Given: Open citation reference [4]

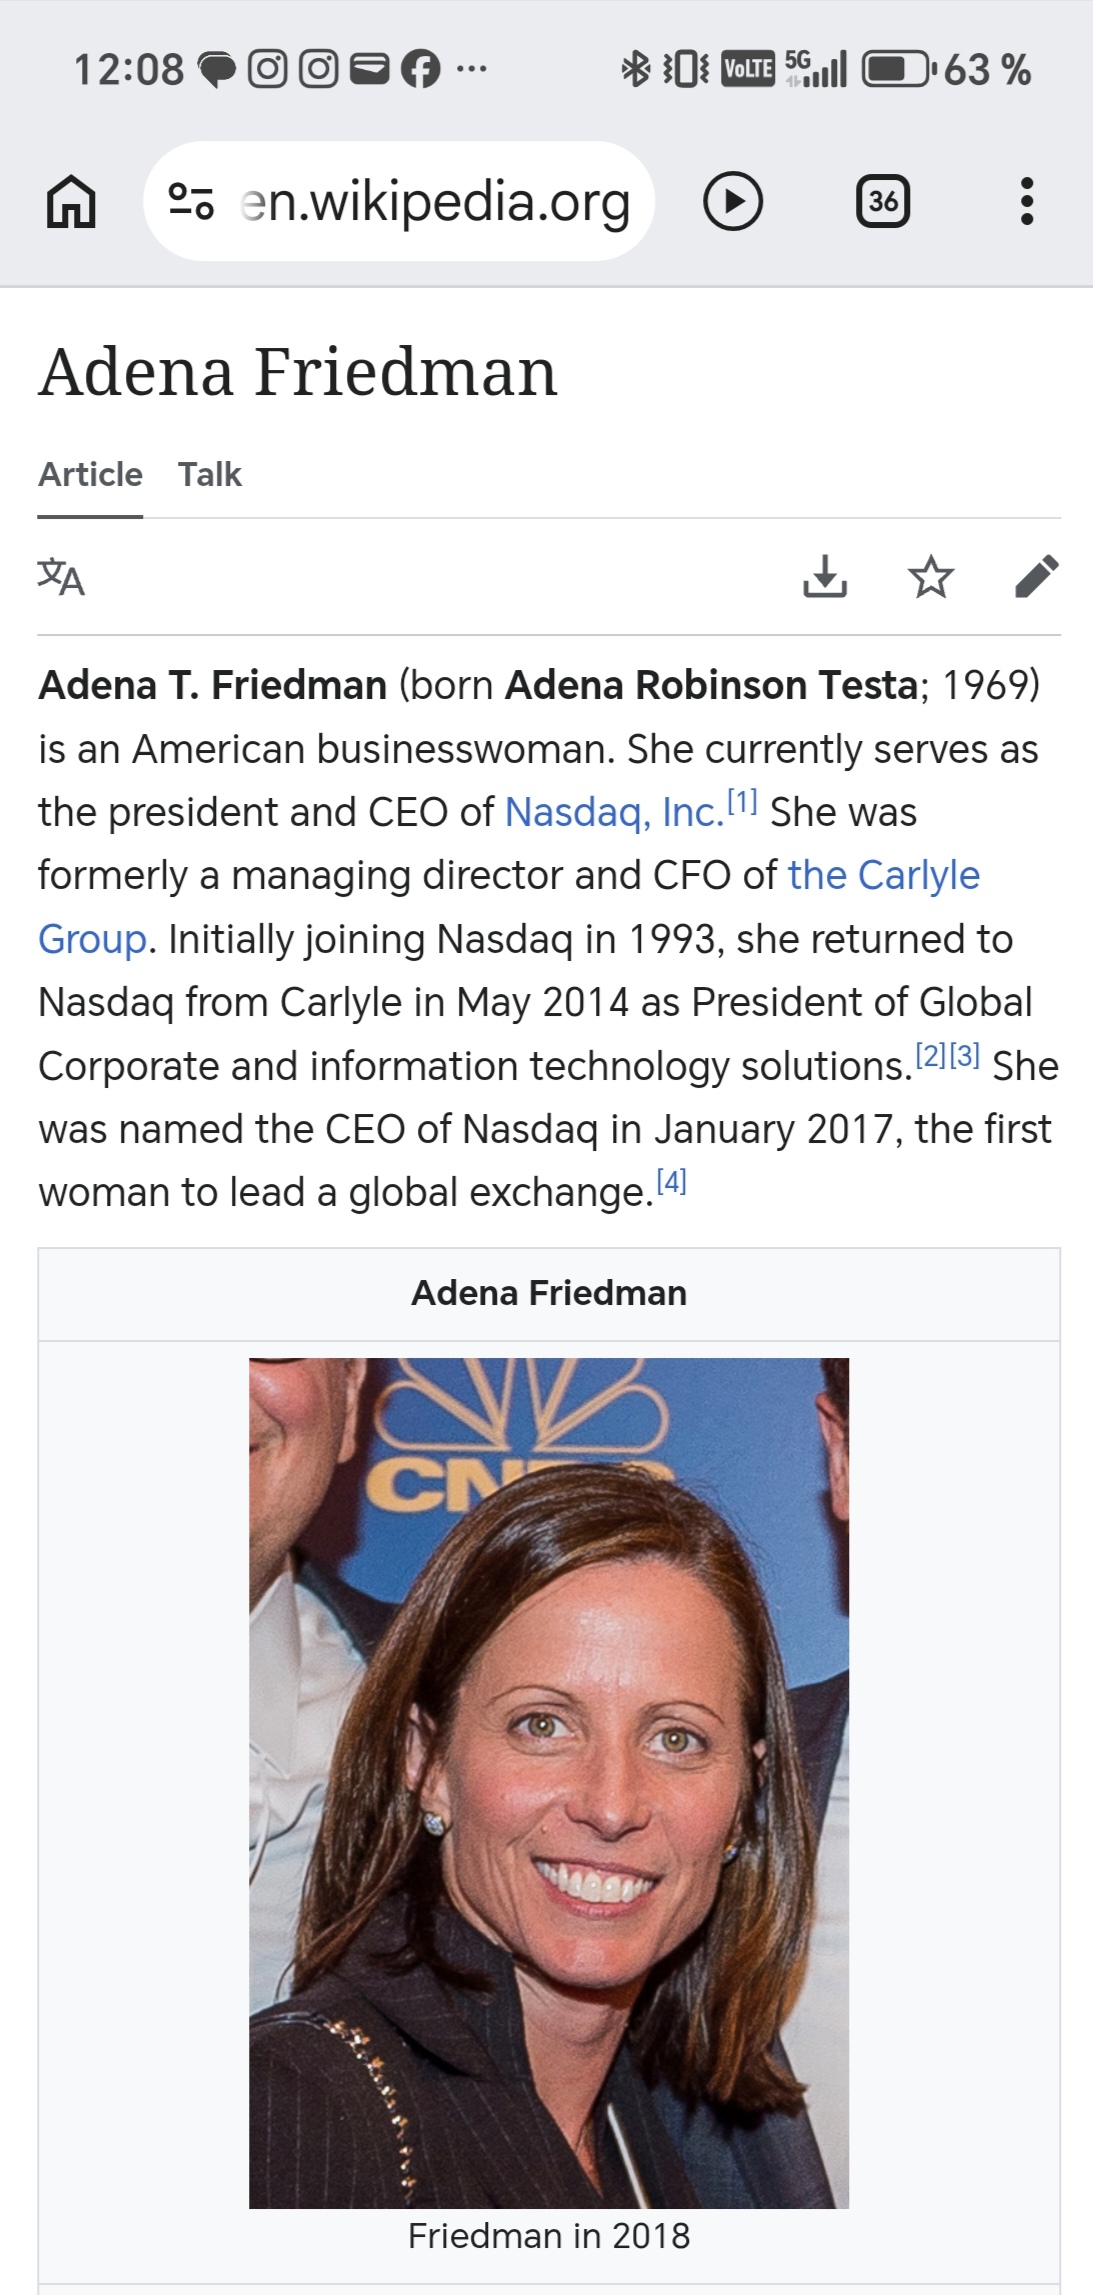Looking at the screenshot, I should coord(671,1181).
